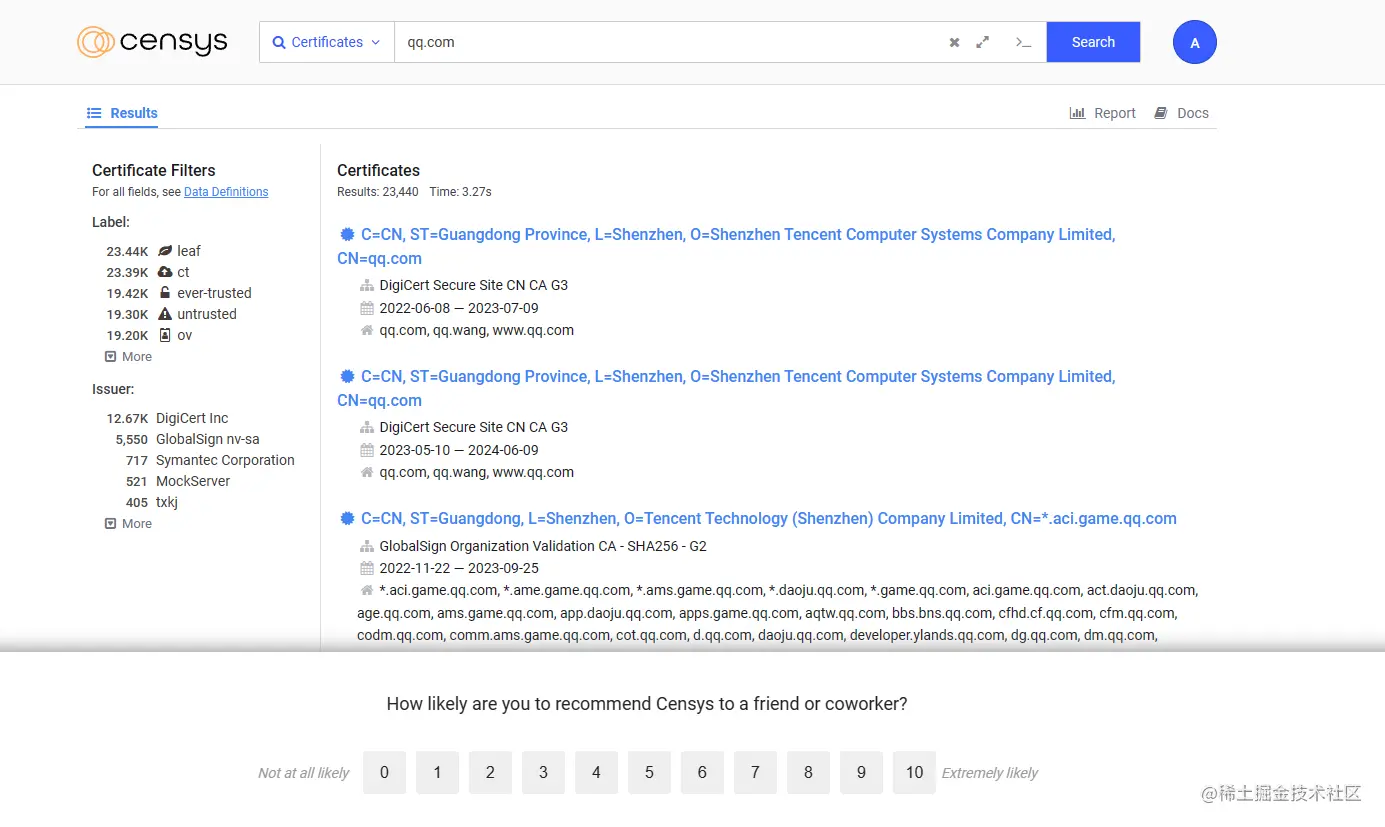
Task: Filter by the leaf label
Action: click(189, 251)
